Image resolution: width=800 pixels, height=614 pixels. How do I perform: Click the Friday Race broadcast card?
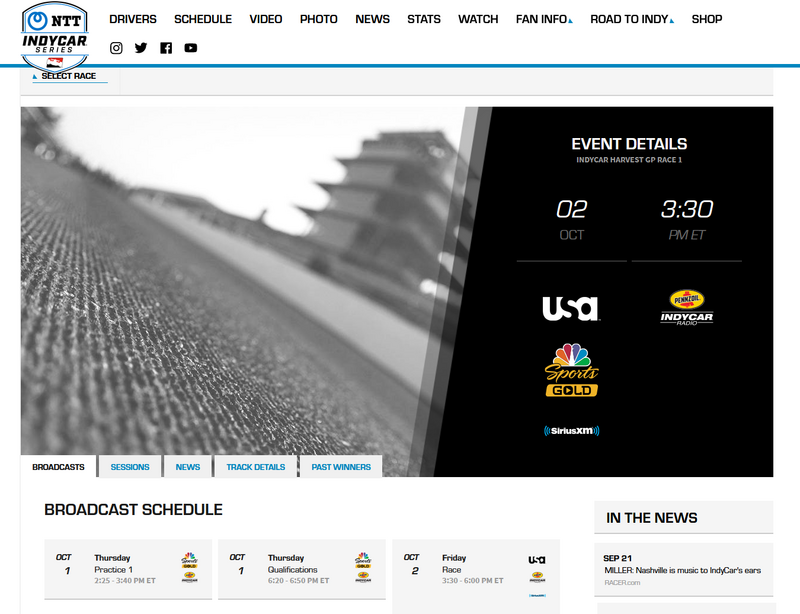click(476, 577)
